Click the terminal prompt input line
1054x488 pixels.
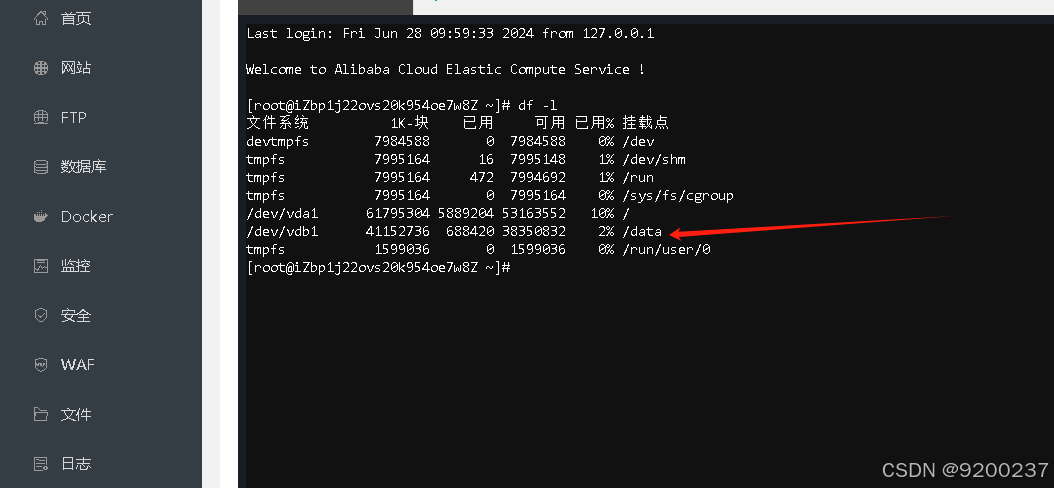[379, 268]
